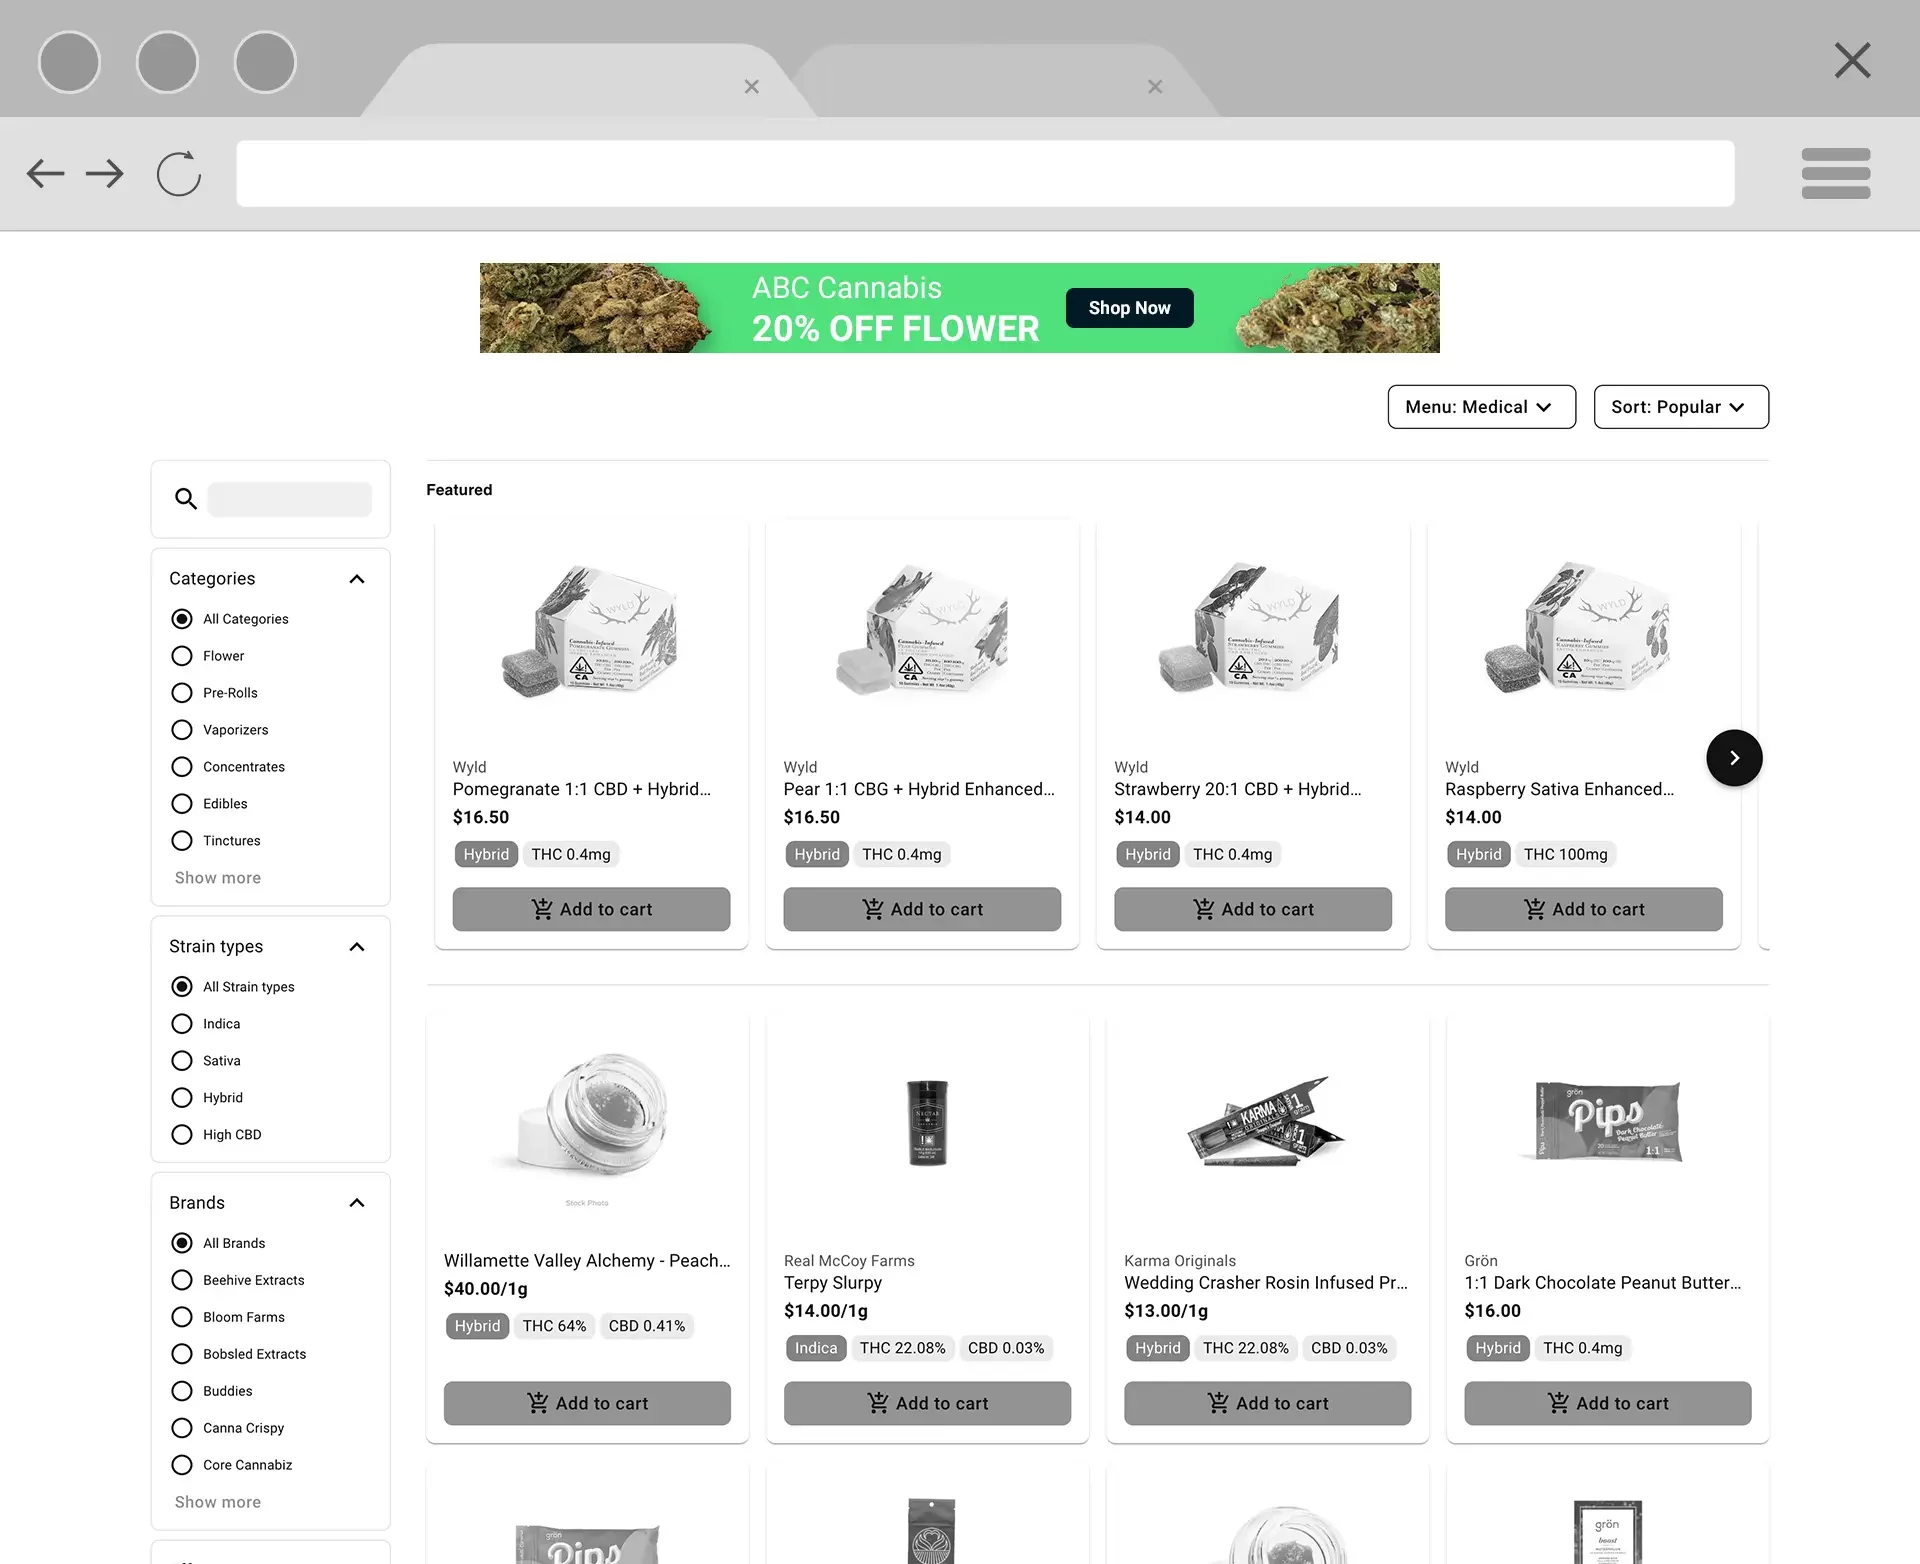Select the Pre-Rolls category
Image resolution: width=1920 pixels, height=1564 pixels.
[x=182, y=693]
